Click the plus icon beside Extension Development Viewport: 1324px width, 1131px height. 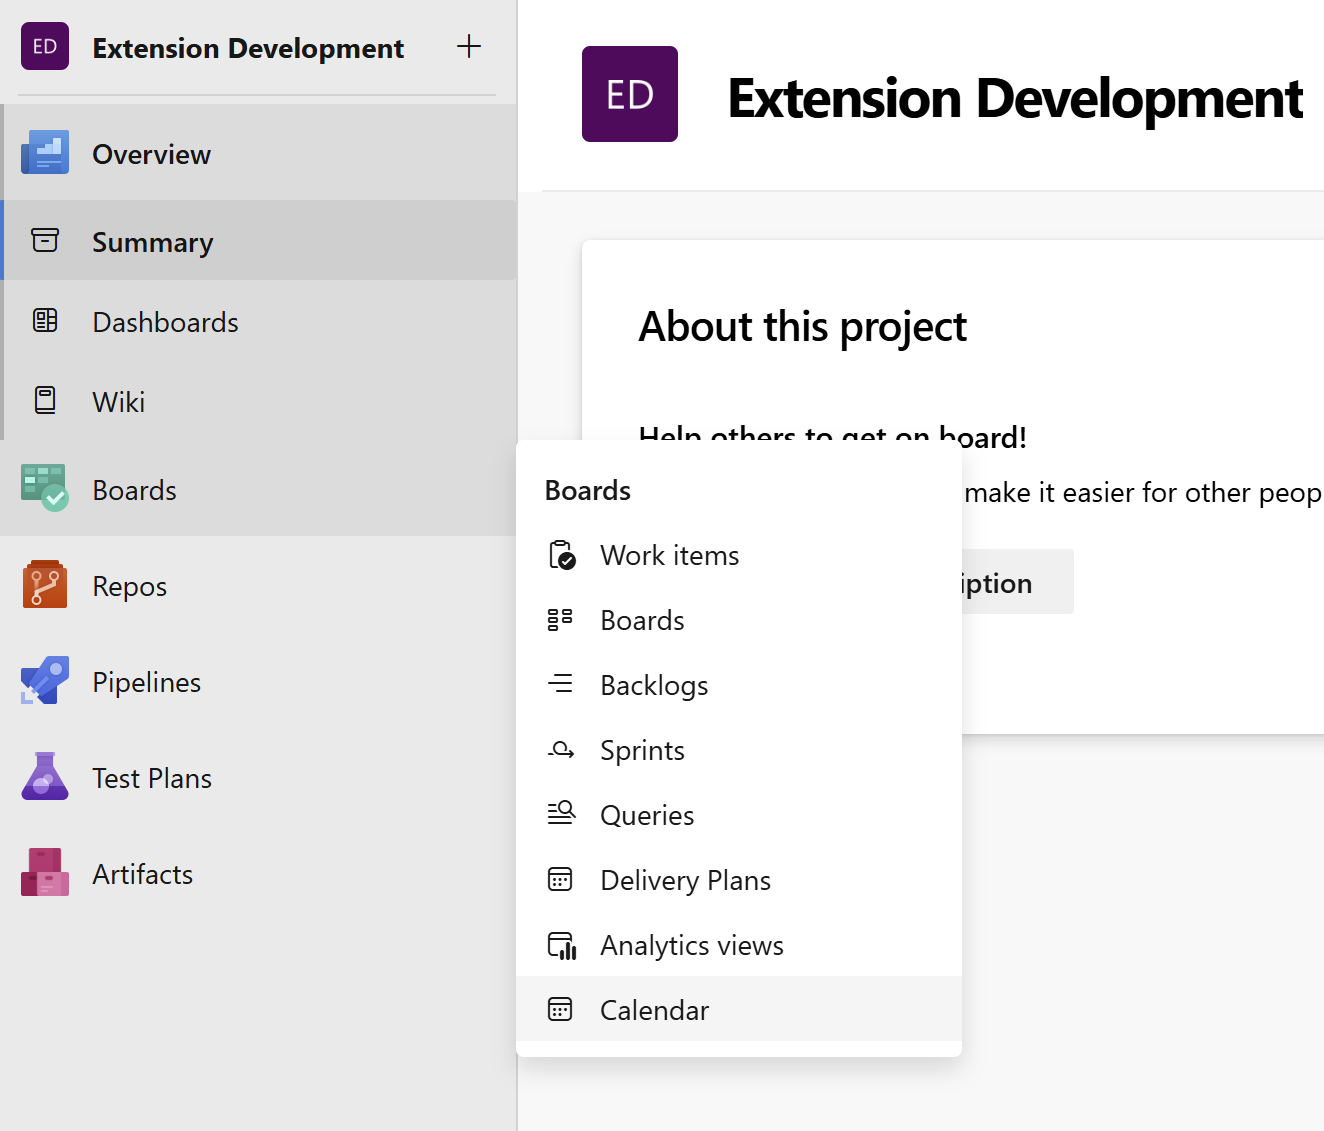coord(468,47)
